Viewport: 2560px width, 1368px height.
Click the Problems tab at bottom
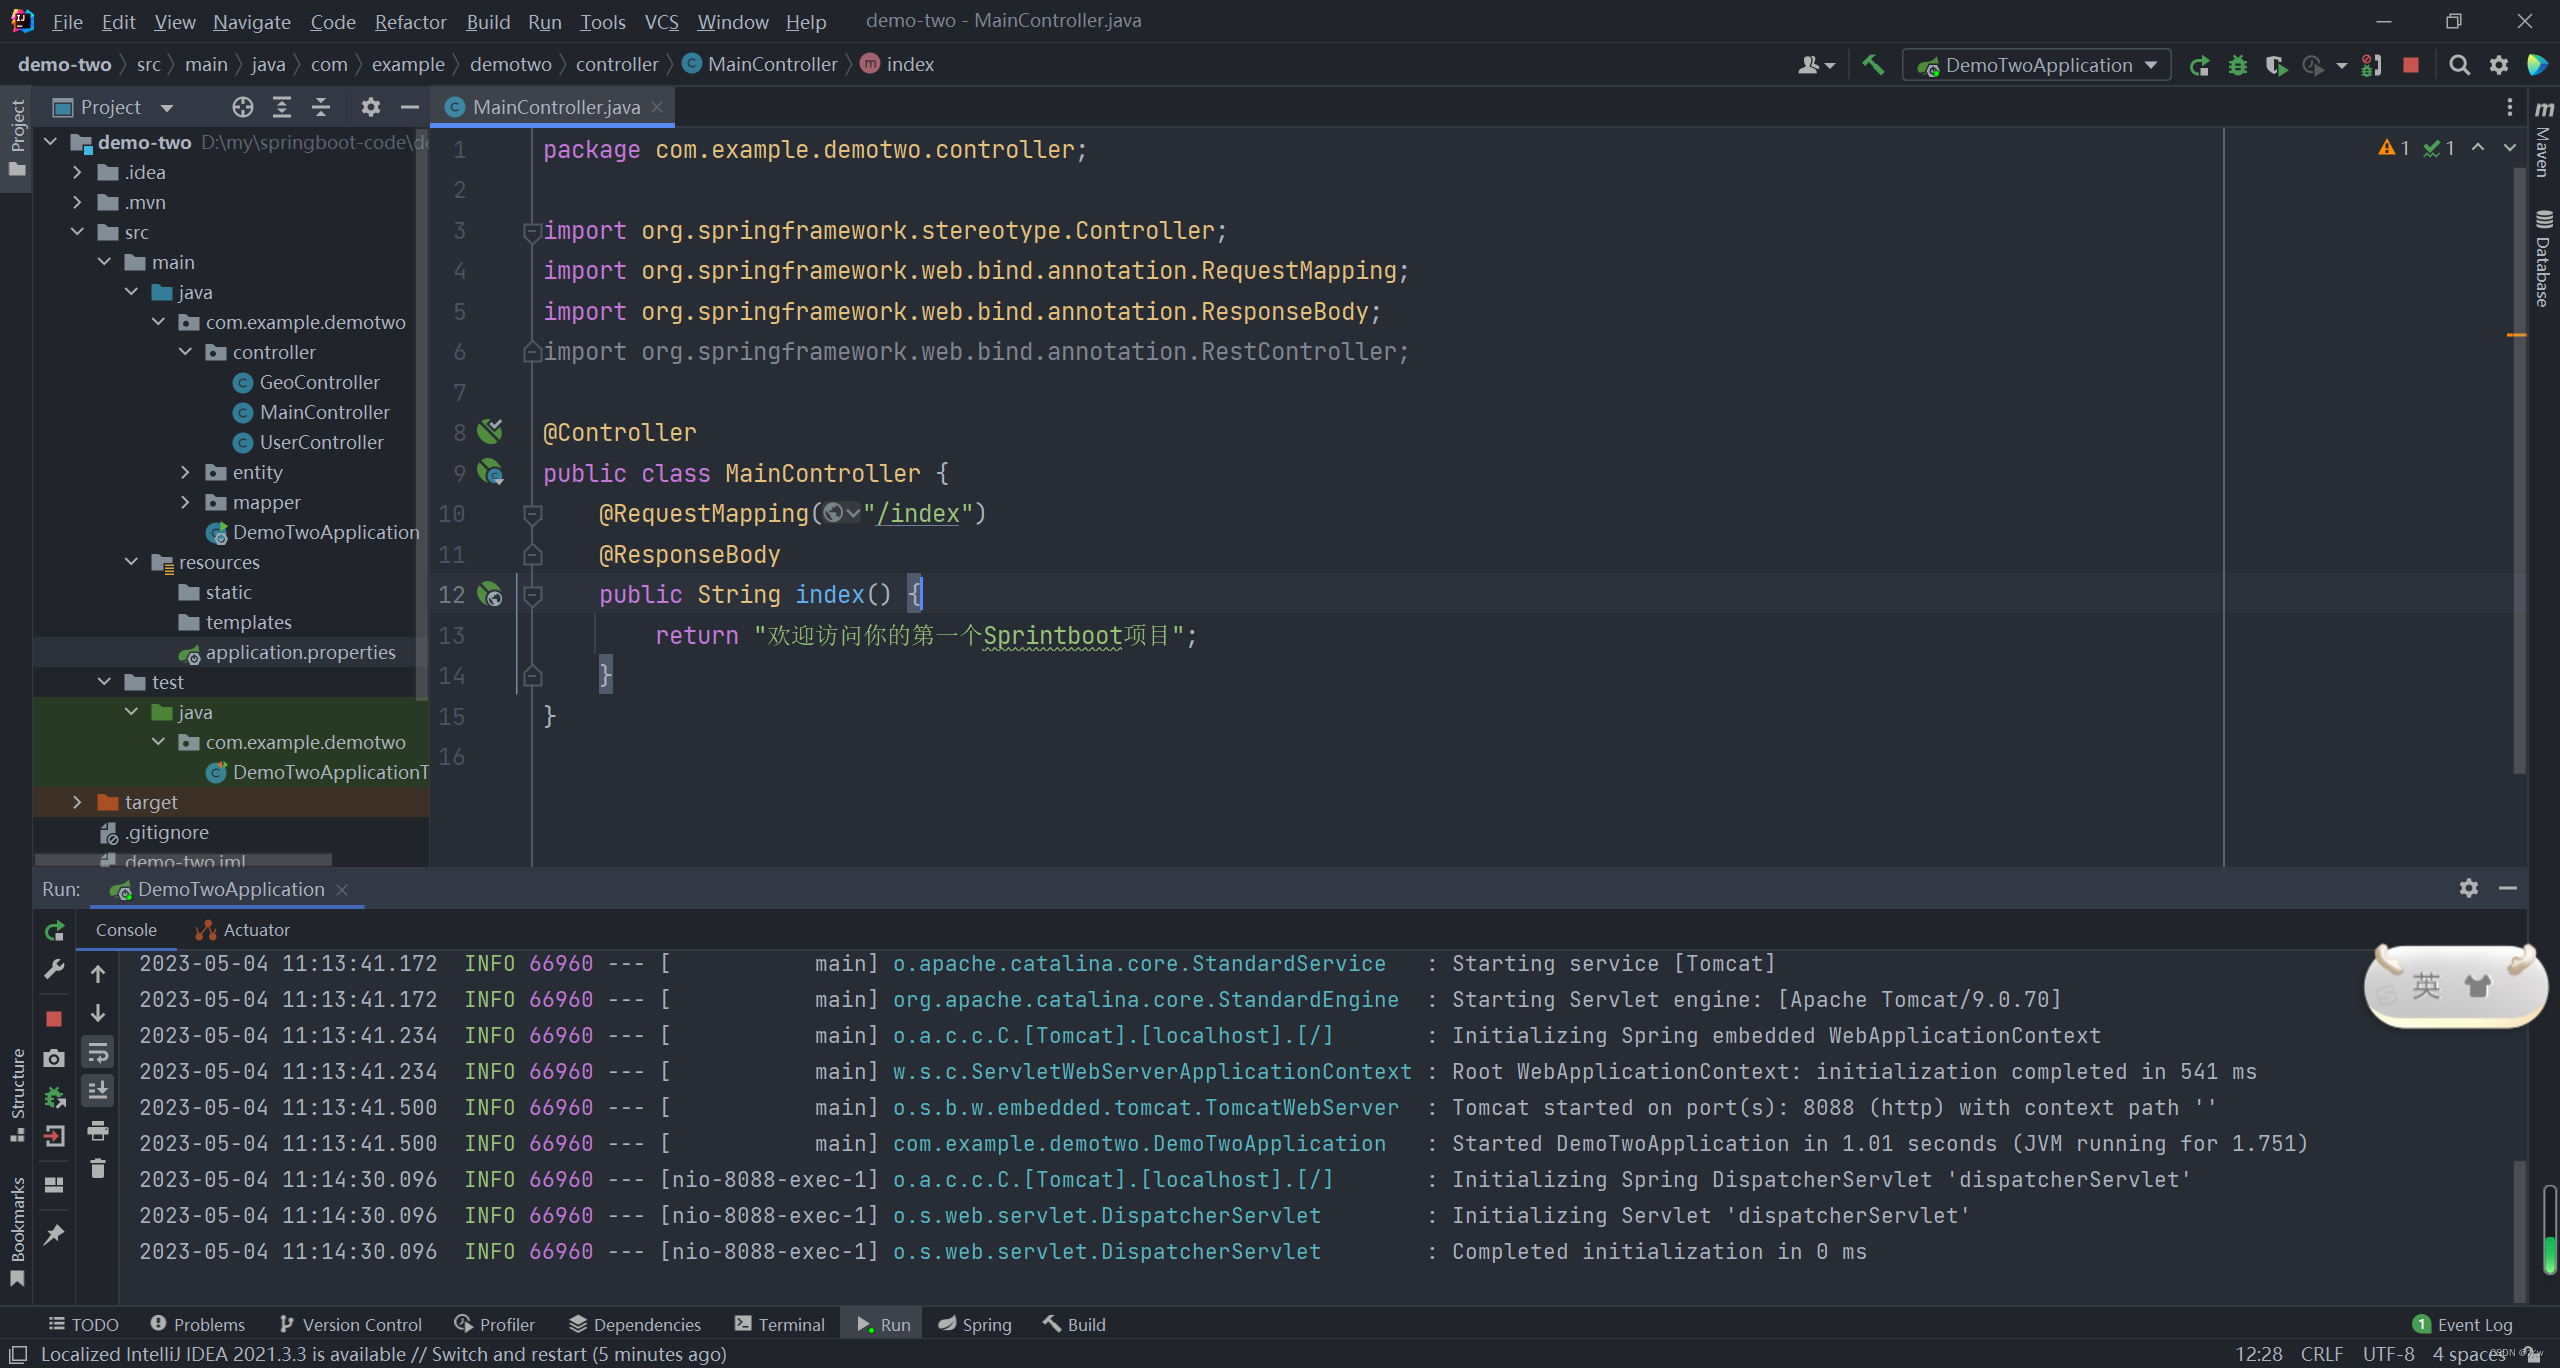(x=205, y=1324)
